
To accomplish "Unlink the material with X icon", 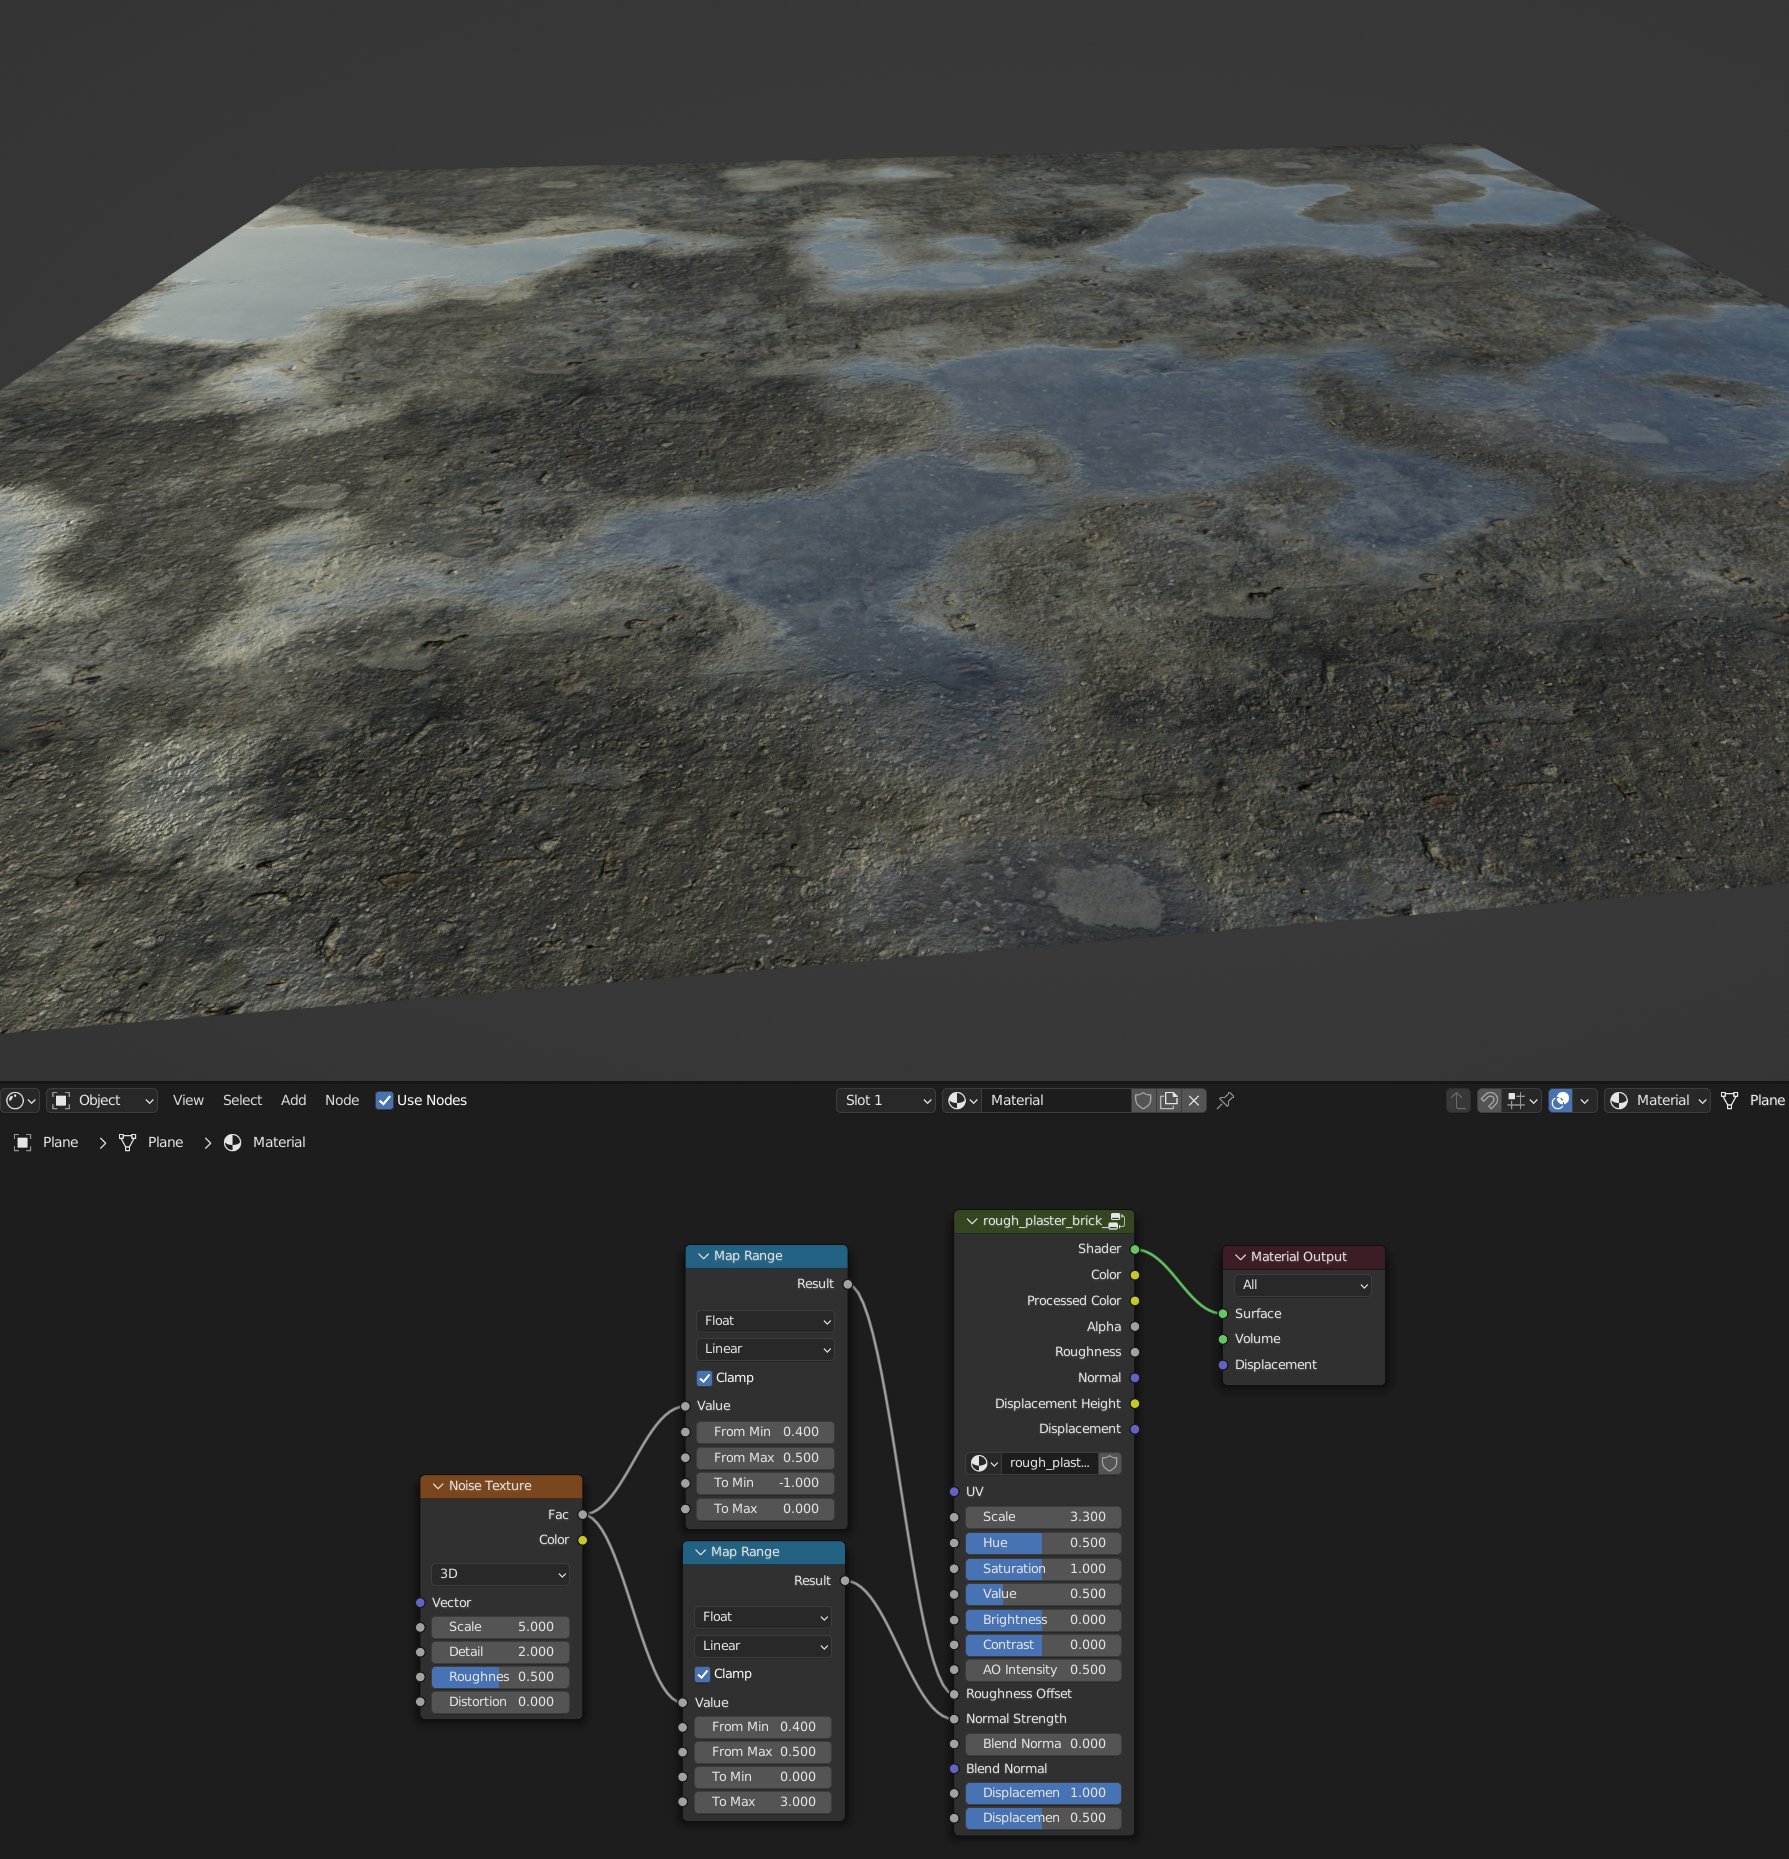I will pos(1193,1100).
